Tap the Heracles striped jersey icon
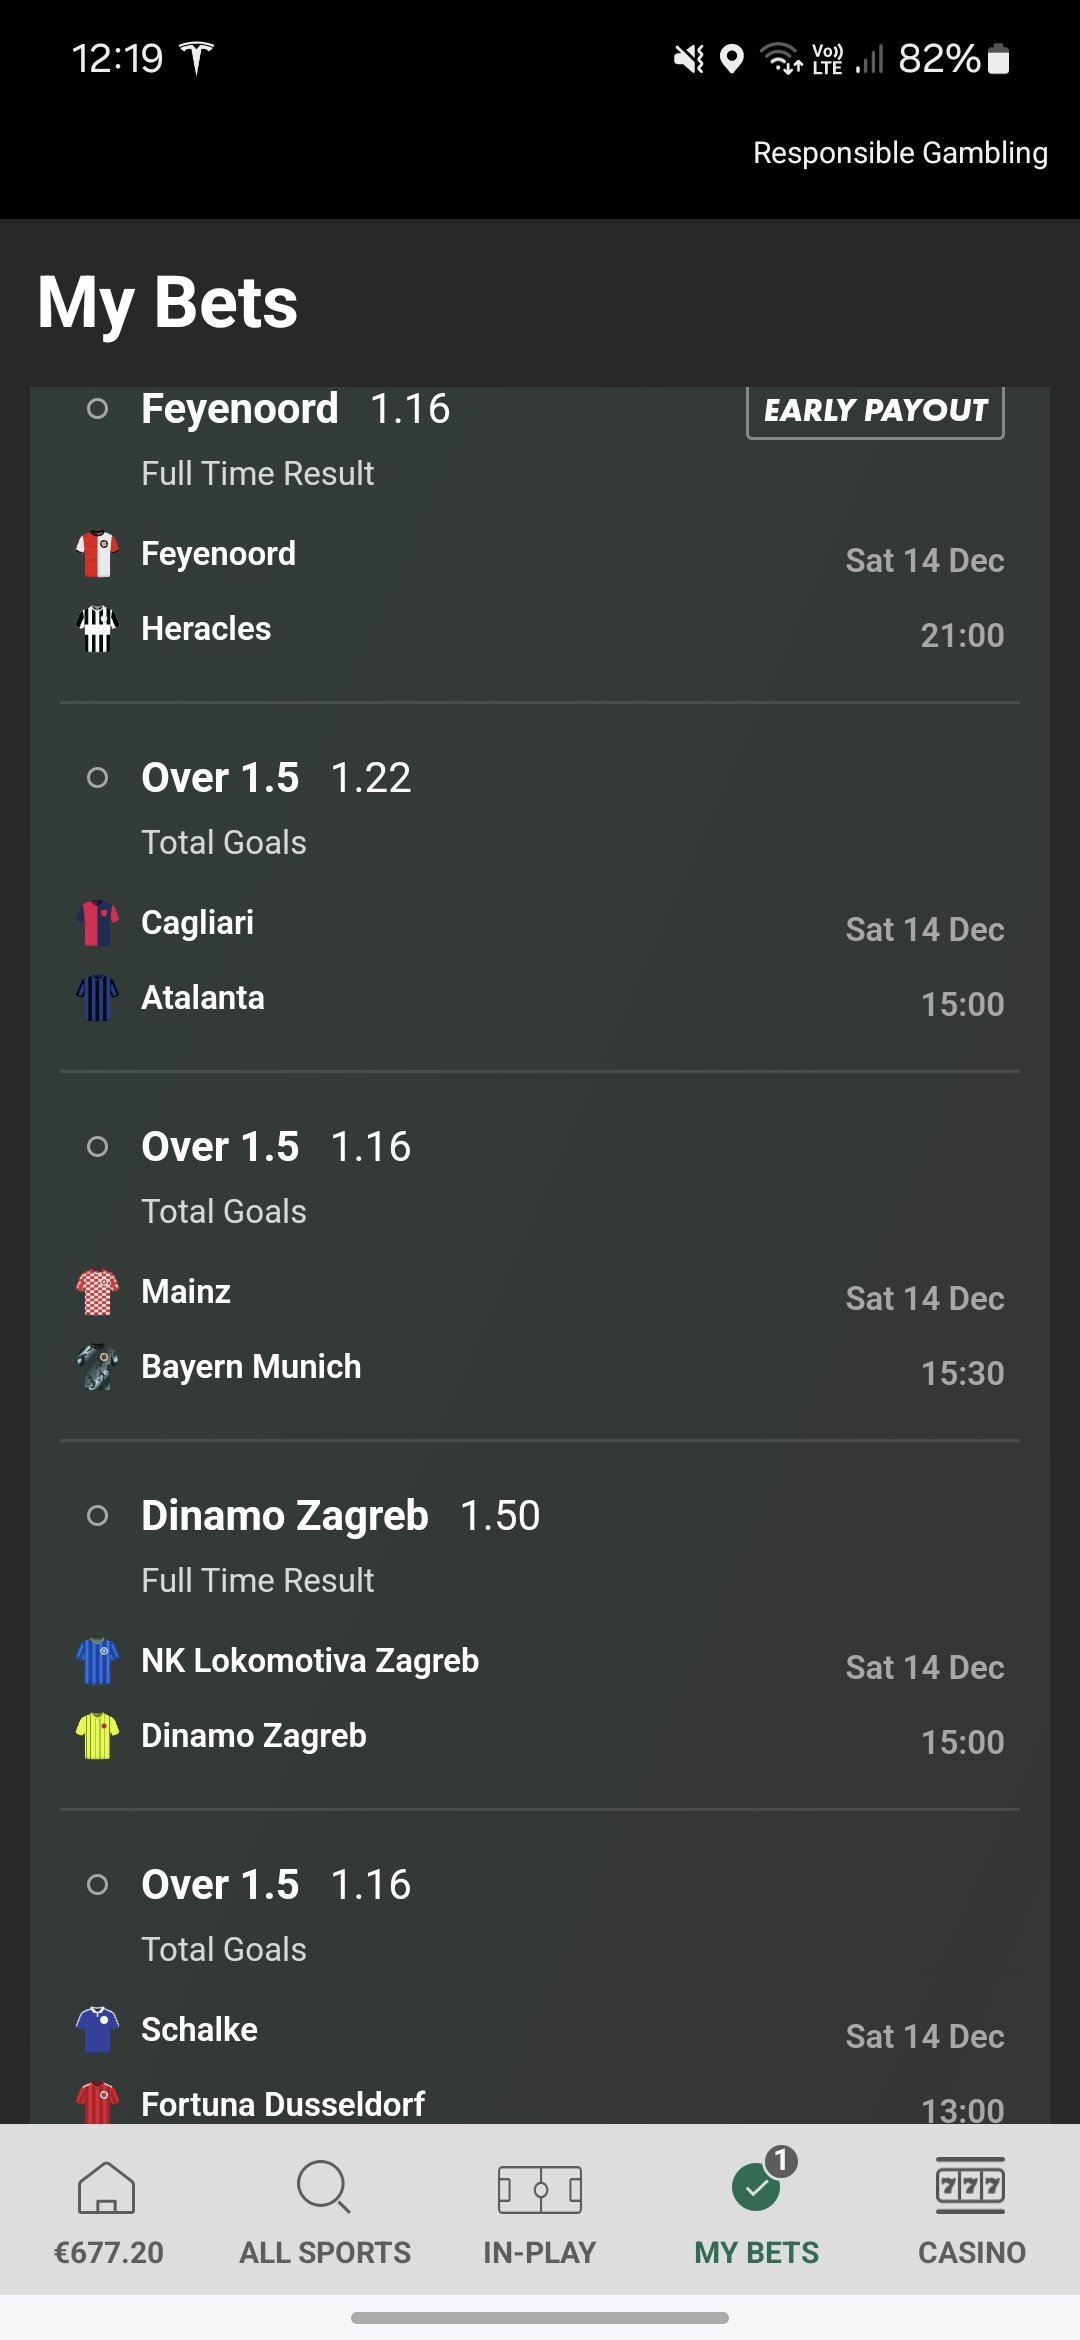Viewport: 1080px width, 2340px height. point(97,629)
